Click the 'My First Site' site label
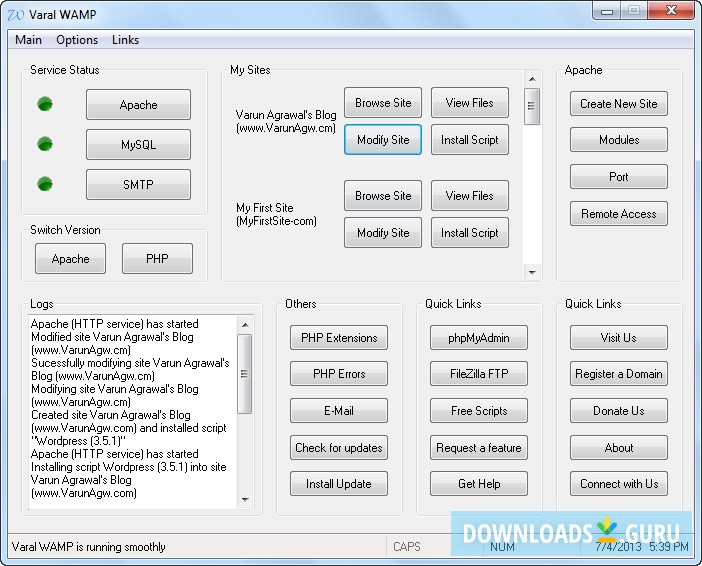This screenshot has height=566, width=702. pos(265,208)
